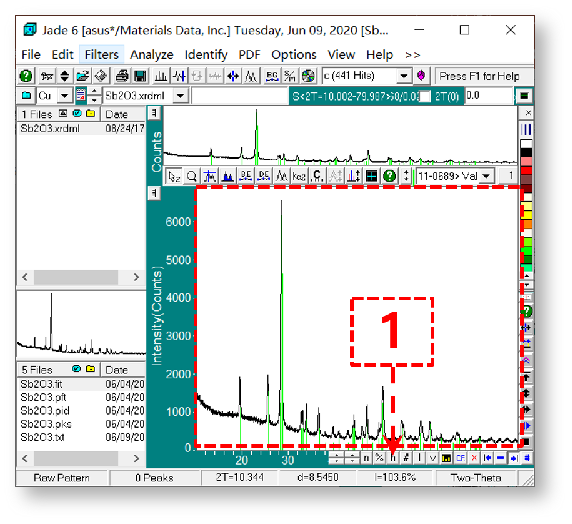Pick the bright red color swatch on the right

pyautogui.click(x=526, y=170)
